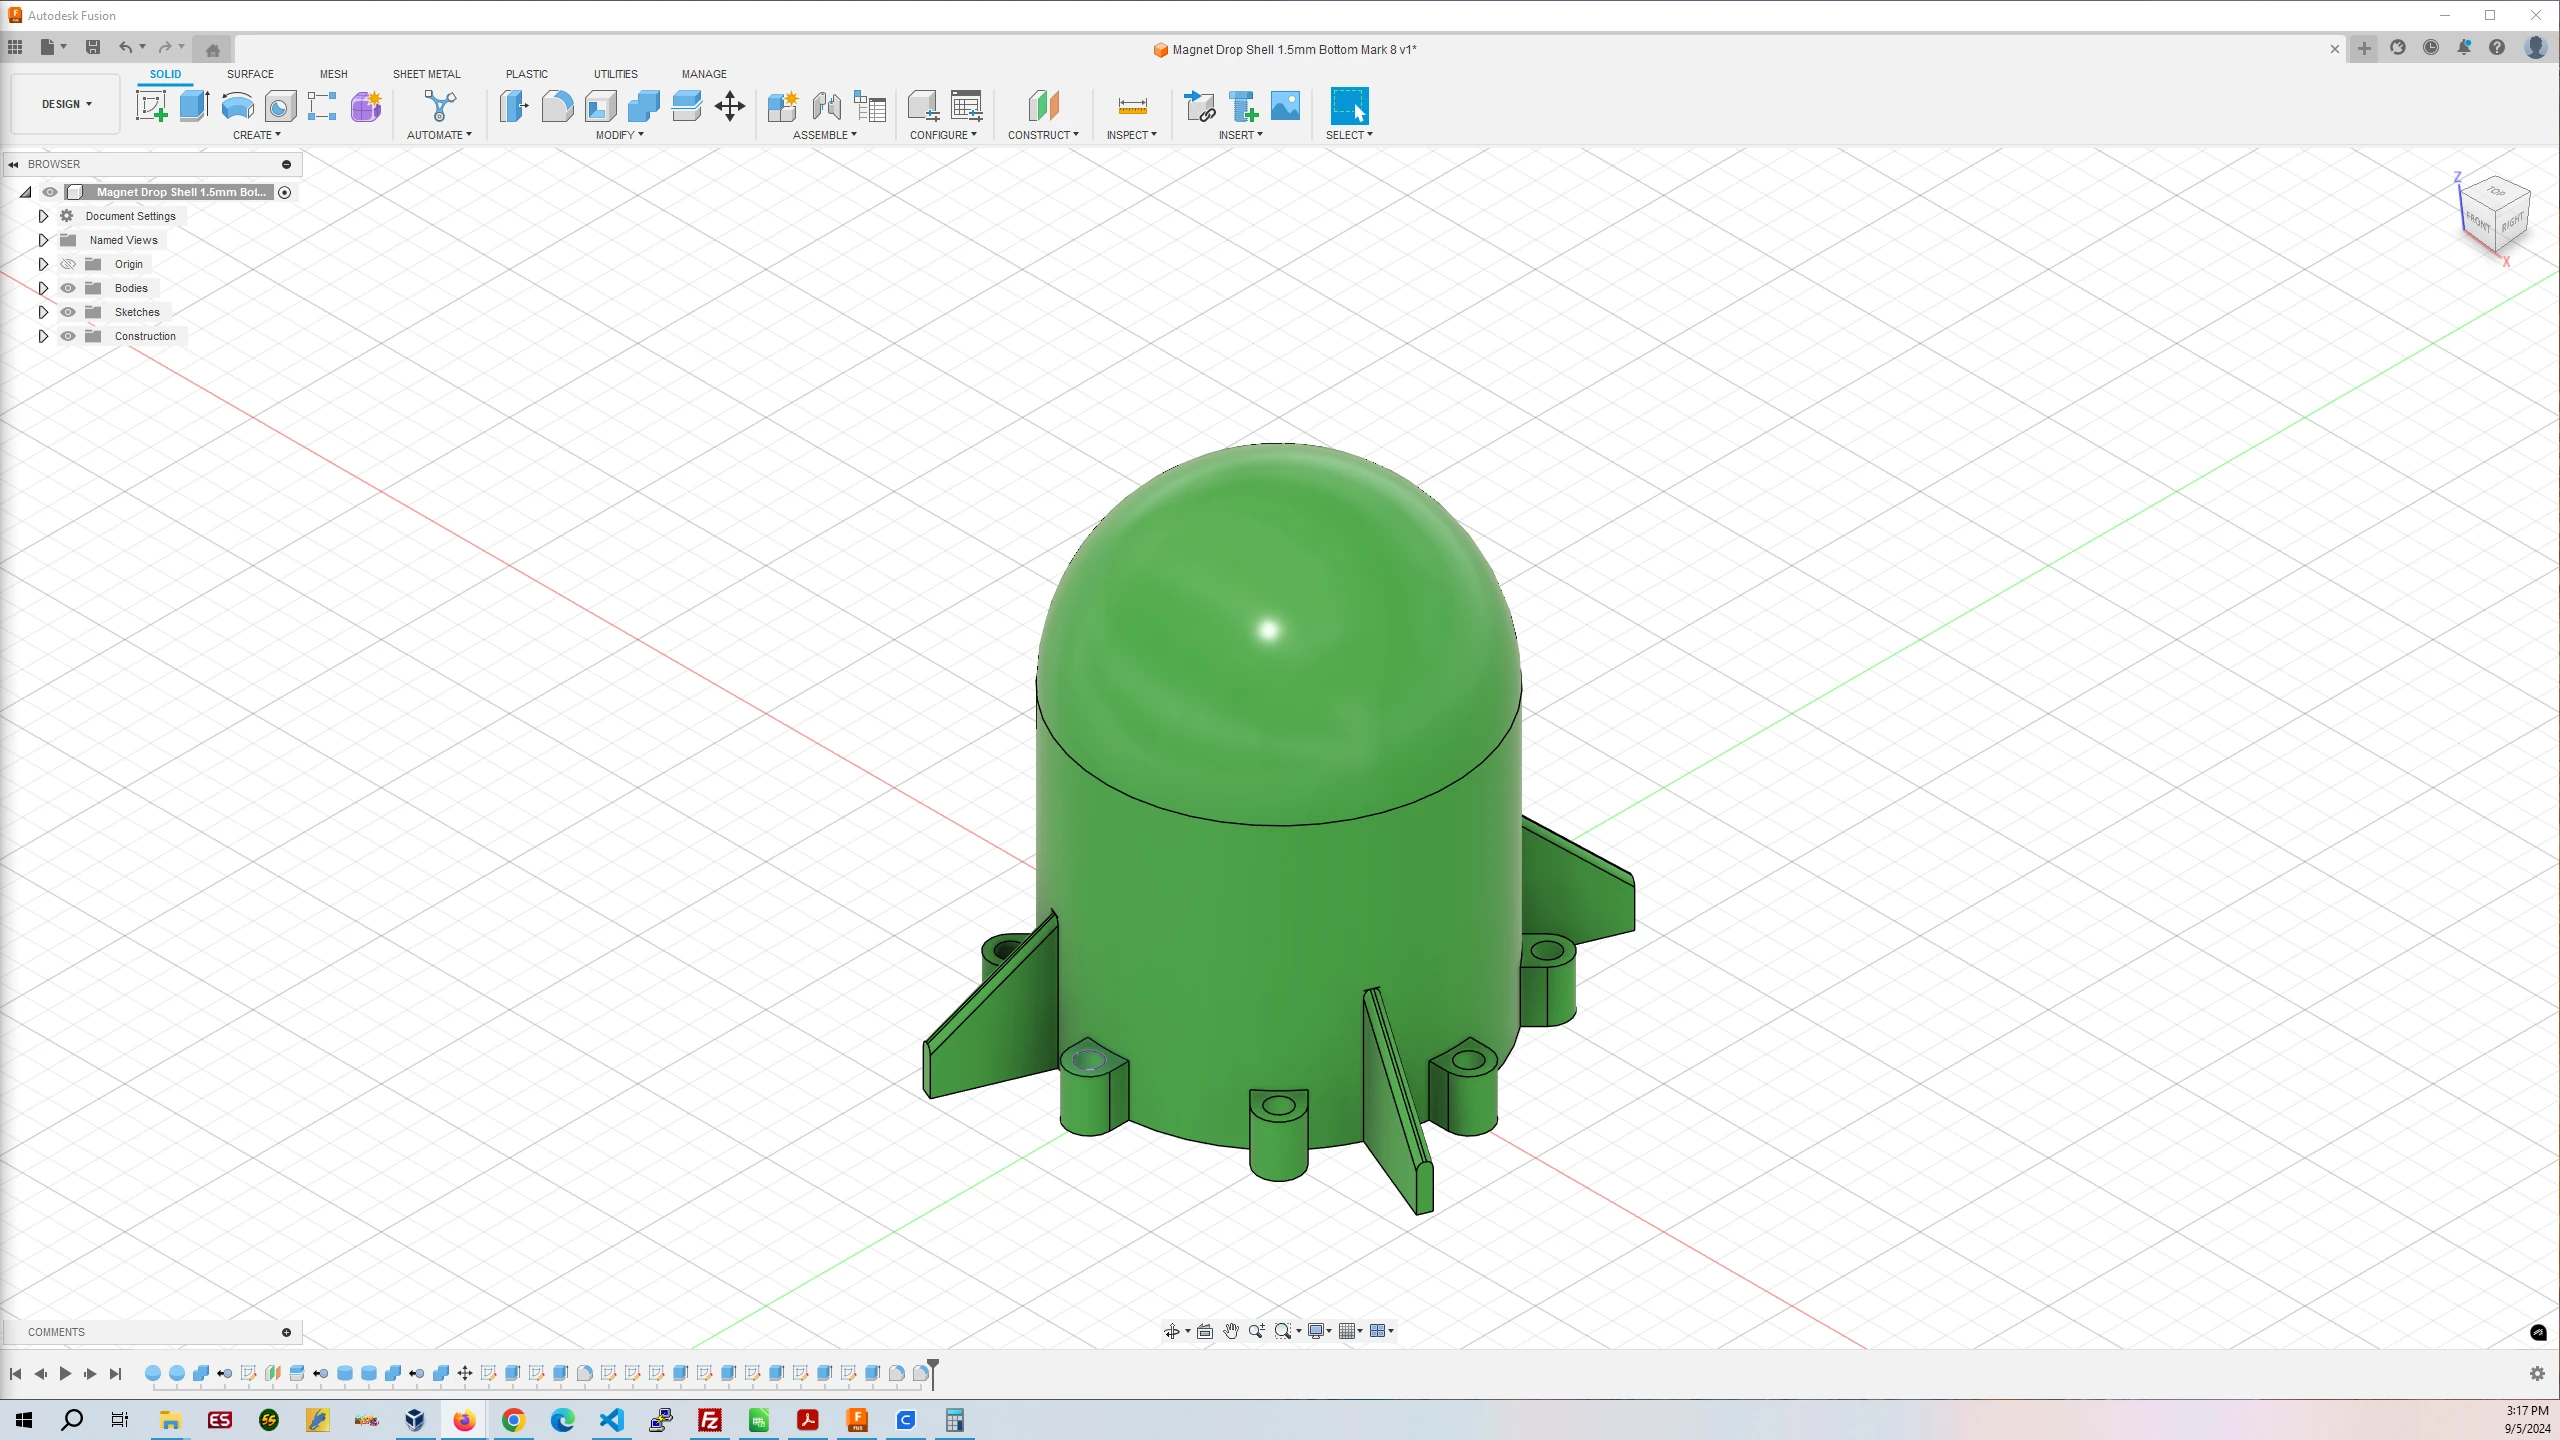Viewport: 2560px width, 1440px height.
Task: Select the Fillet tool
Action: (x=557, y=106)
